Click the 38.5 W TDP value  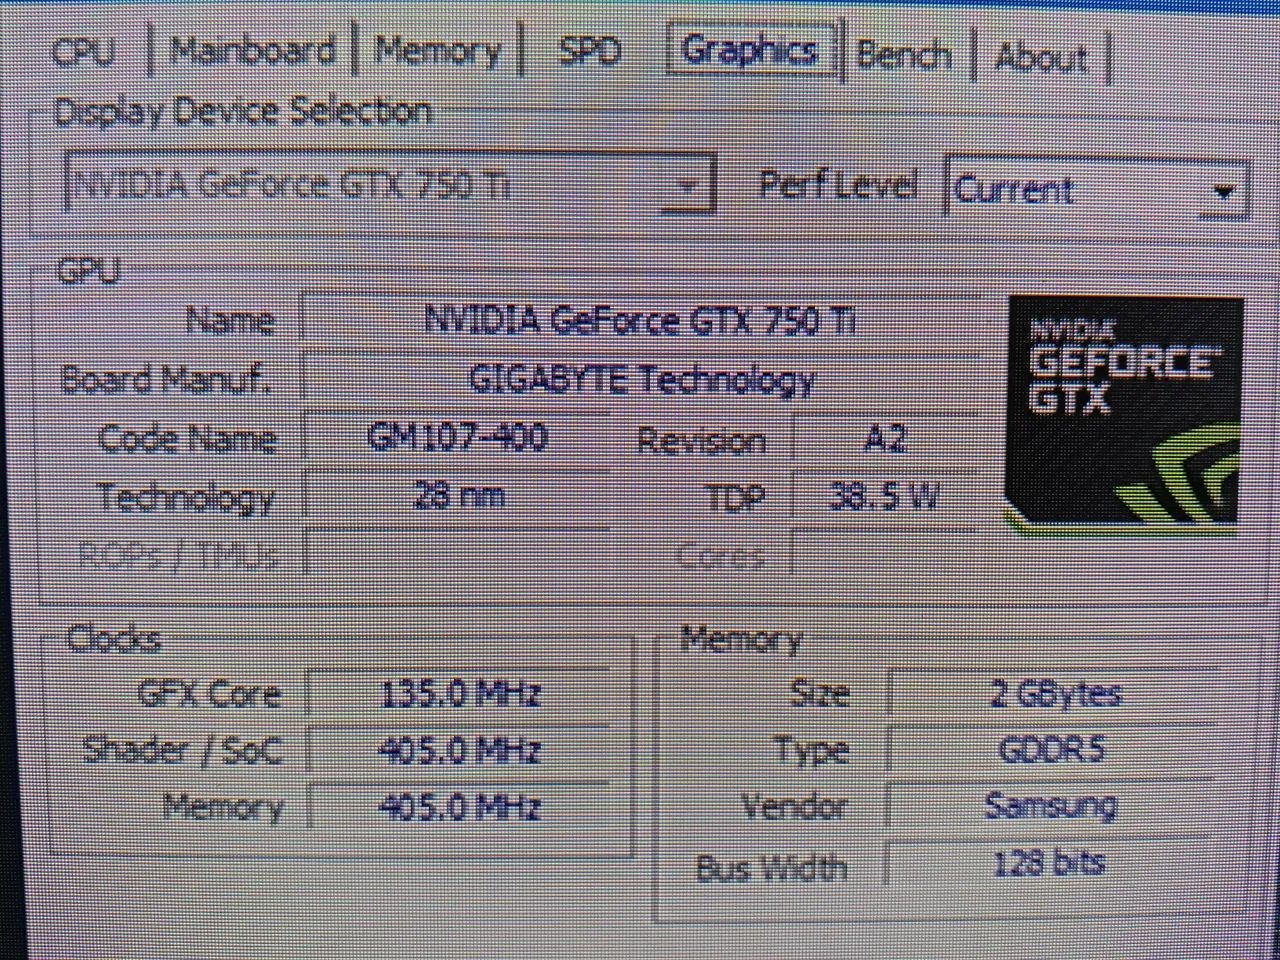point(884,495)
